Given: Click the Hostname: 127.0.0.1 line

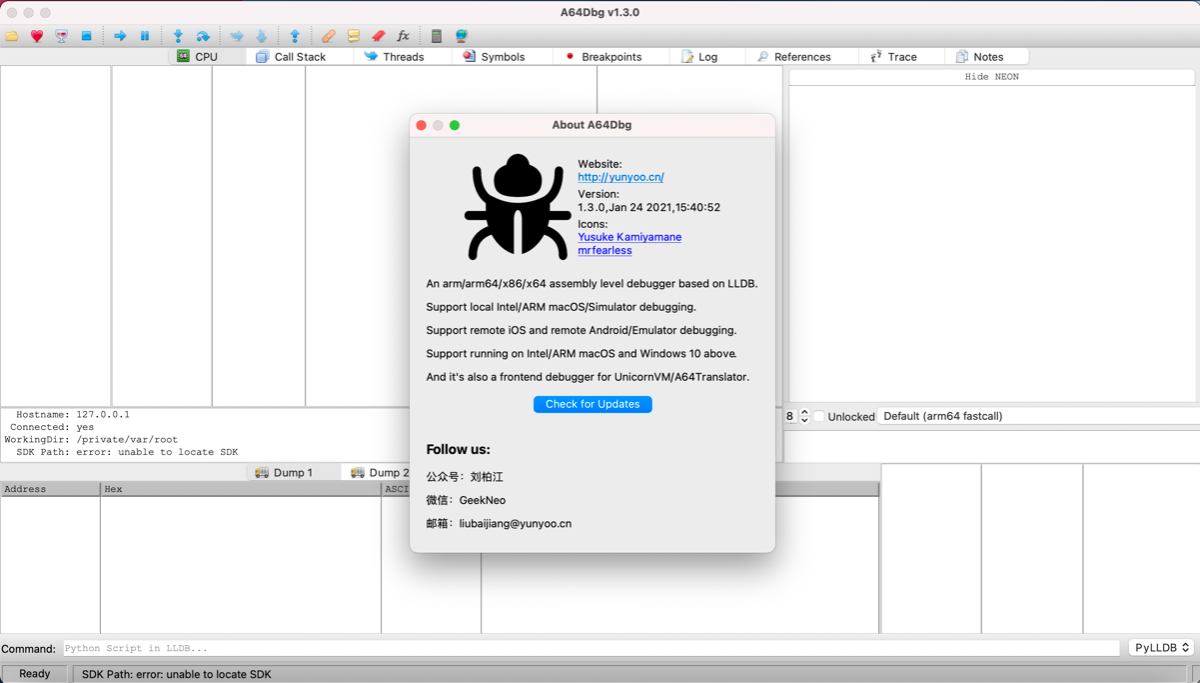Looking at the screenshot, I should coord(73,414).
